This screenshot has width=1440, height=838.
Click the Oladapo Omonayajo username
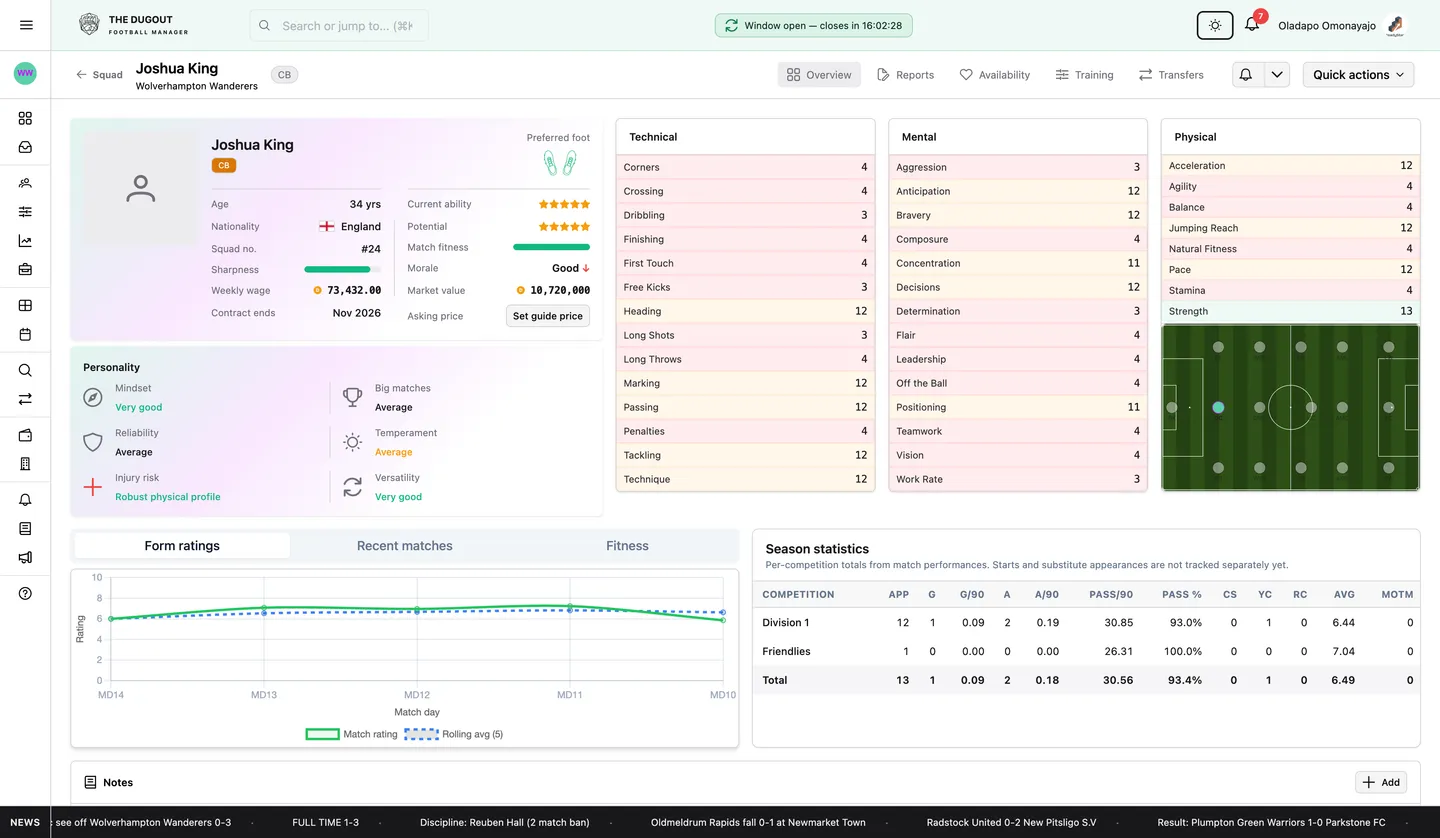(1327, 26)
